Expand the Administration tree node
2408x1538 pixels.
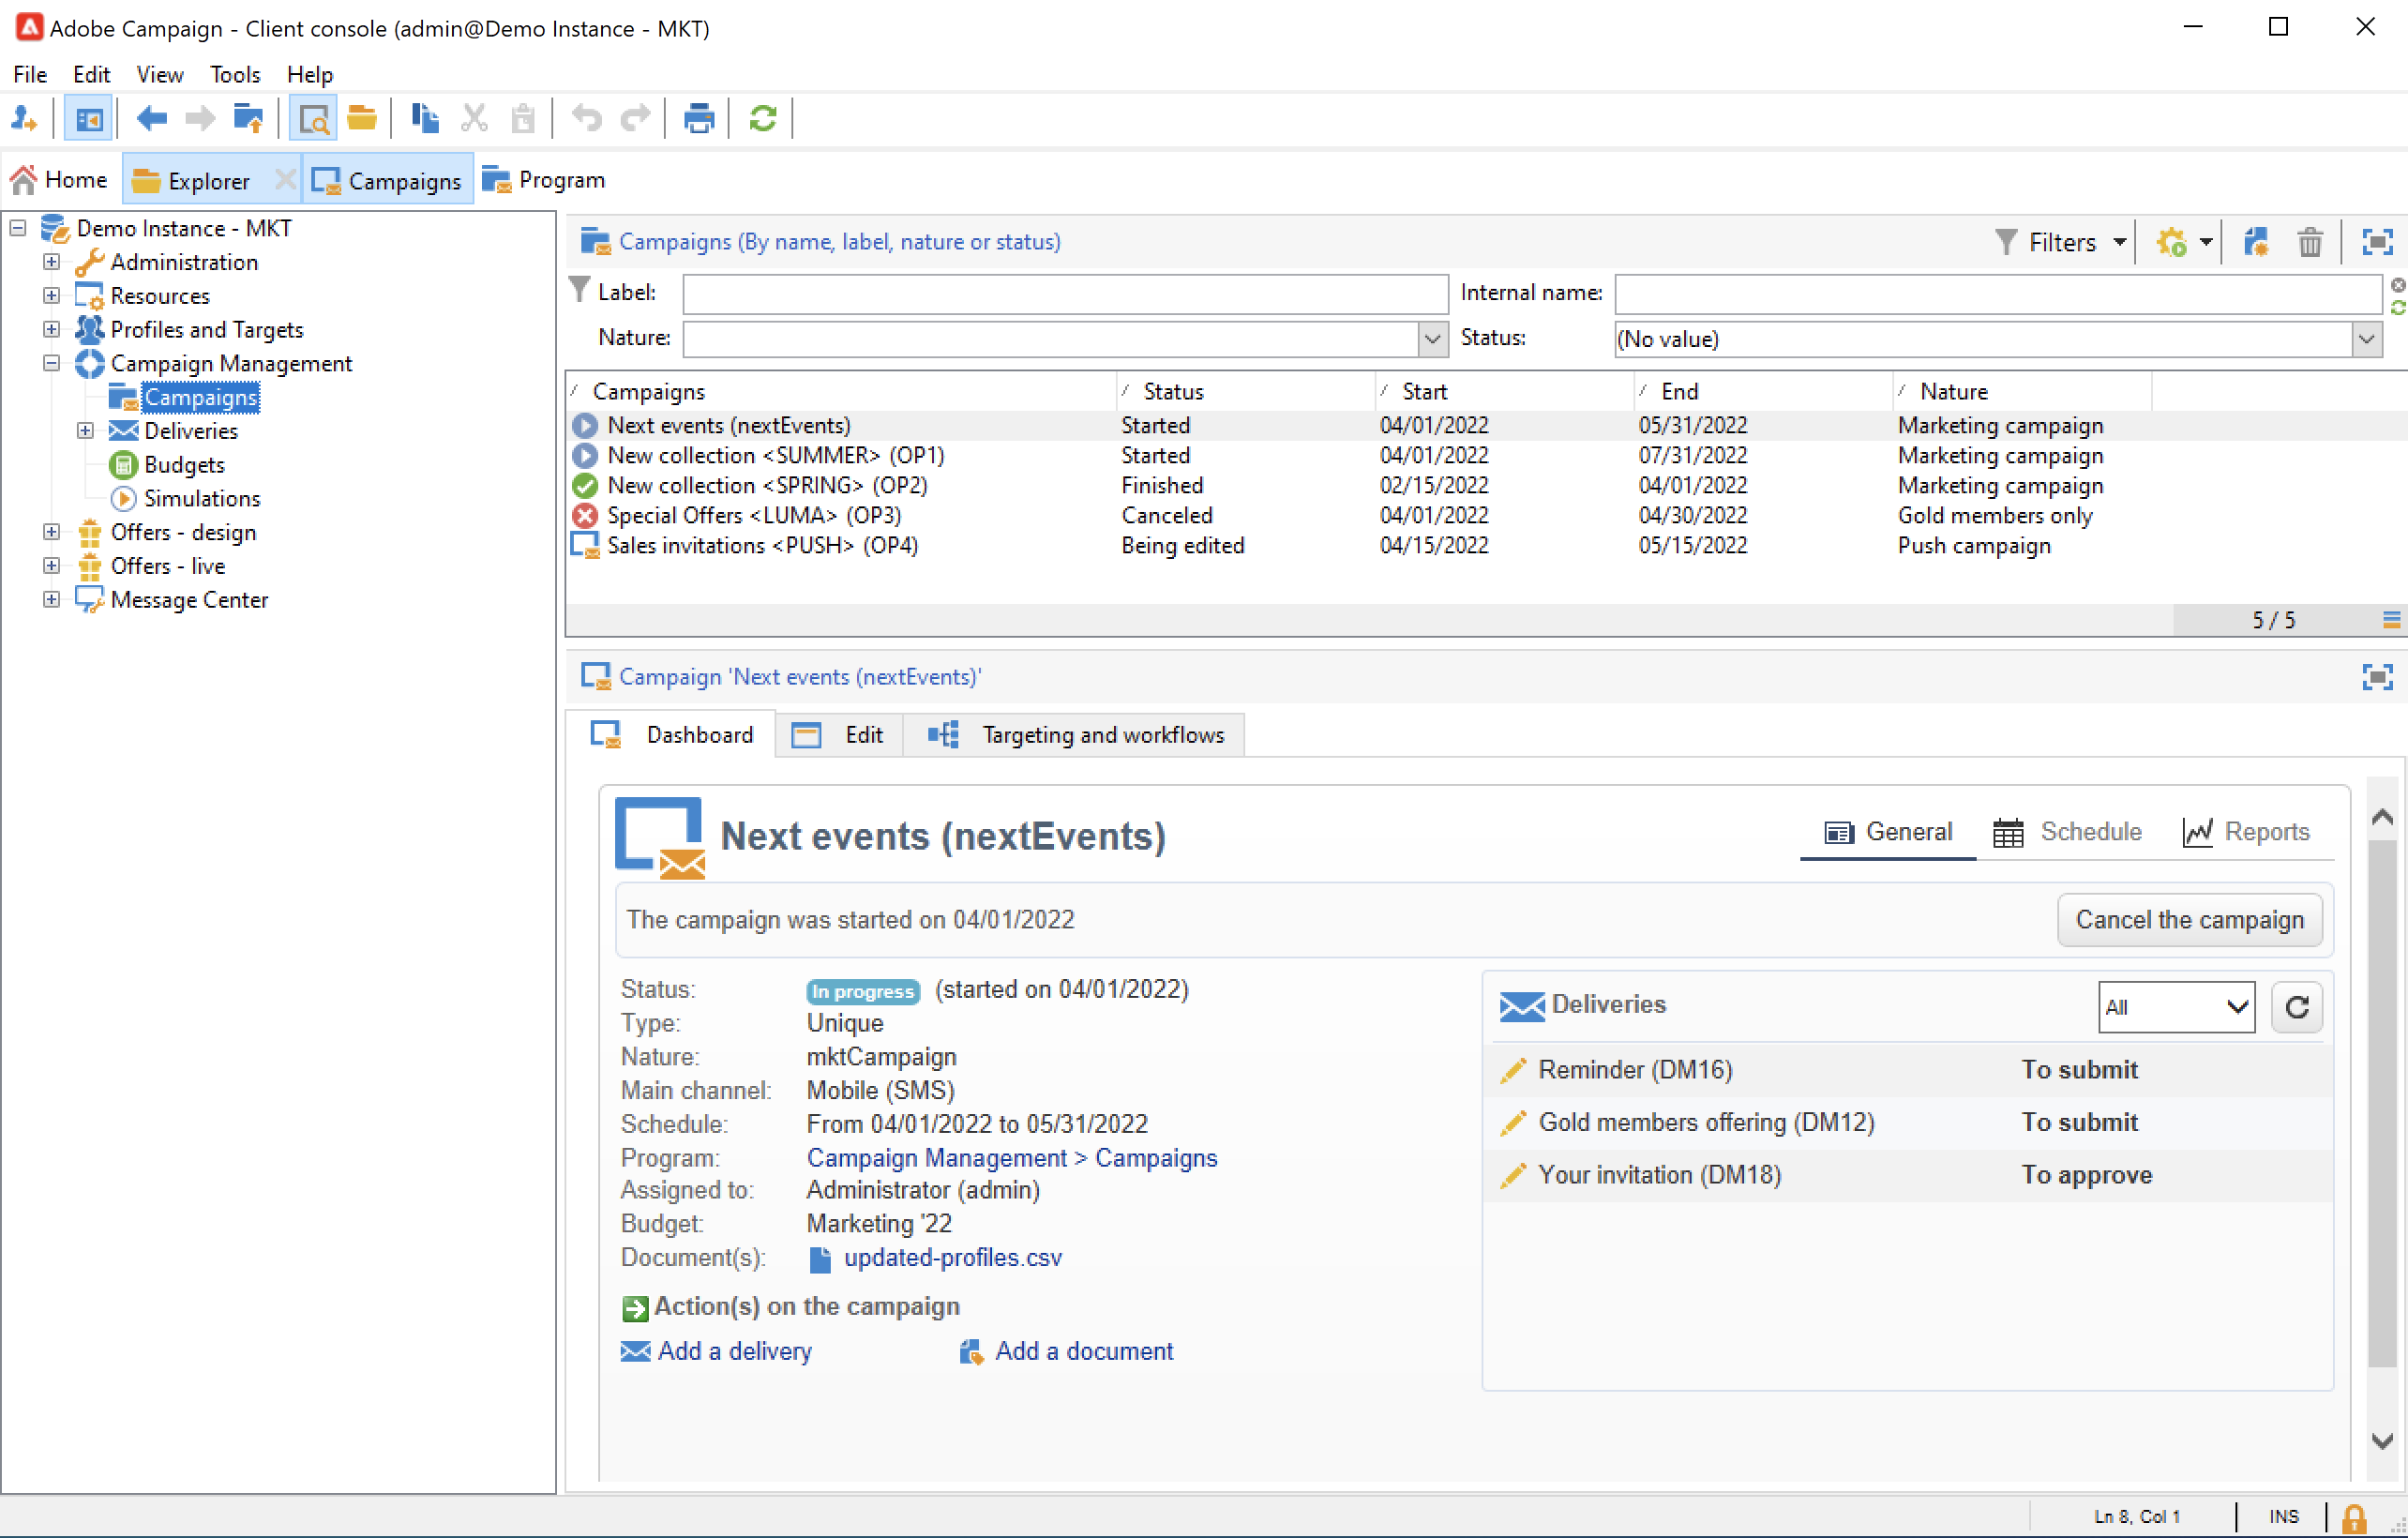click(x=52, y=262)
